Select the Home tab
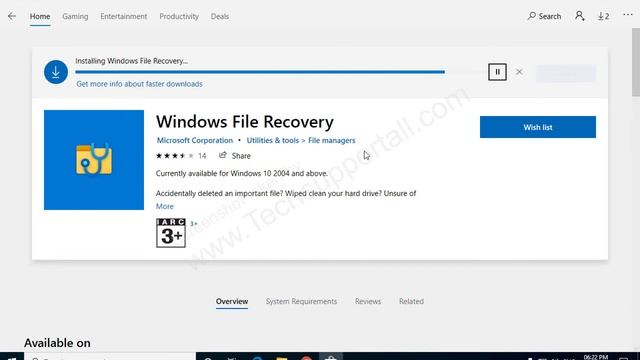The width and height of the screenshot is (640, 360). tap(40, 16)
